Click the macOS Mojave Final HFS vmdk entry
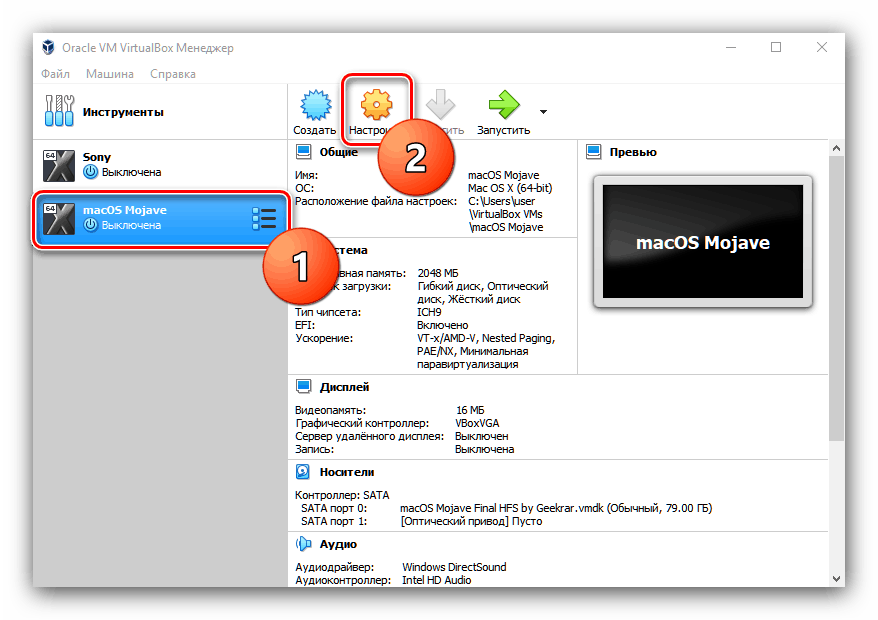The height and width of the screenshot is (620, 878). 556,508
